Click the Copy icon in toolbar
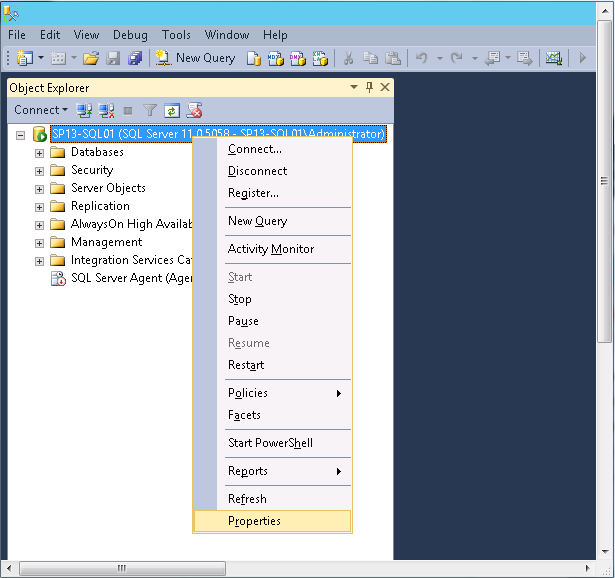The image size is (615, 578). (x=370, y=58)
